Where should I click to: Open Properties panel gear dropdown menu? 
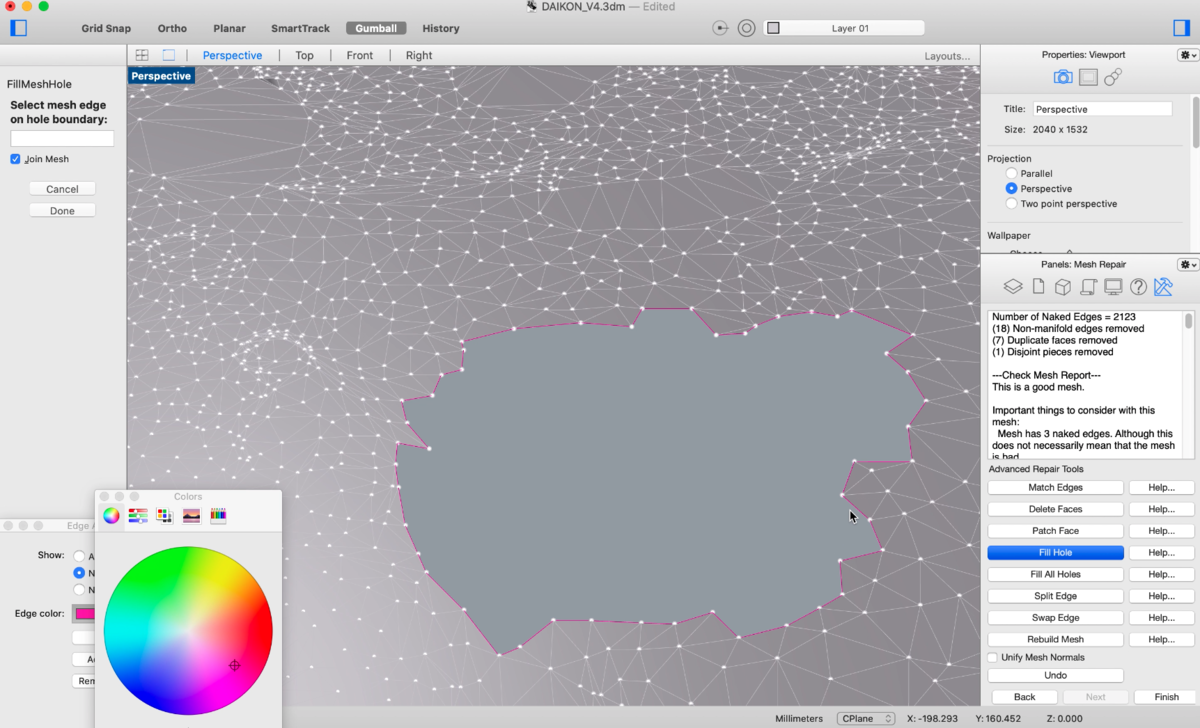(1188, 55)
